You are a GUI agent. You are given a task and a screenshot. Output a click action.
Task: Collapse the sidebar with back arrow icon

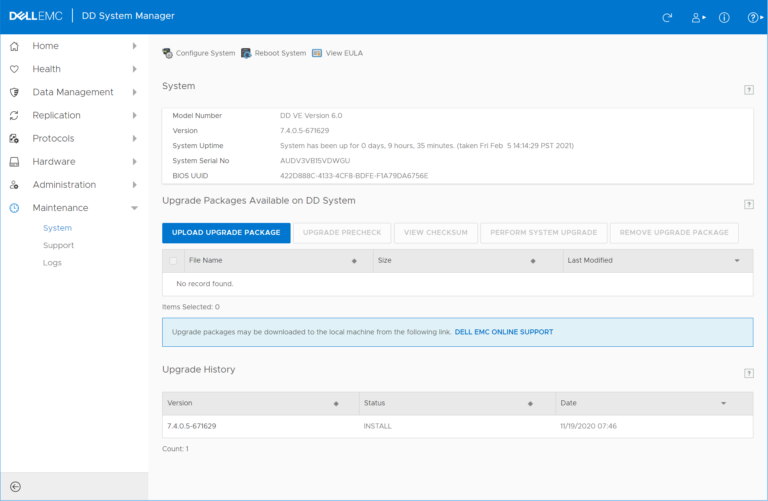click(15, 486)
